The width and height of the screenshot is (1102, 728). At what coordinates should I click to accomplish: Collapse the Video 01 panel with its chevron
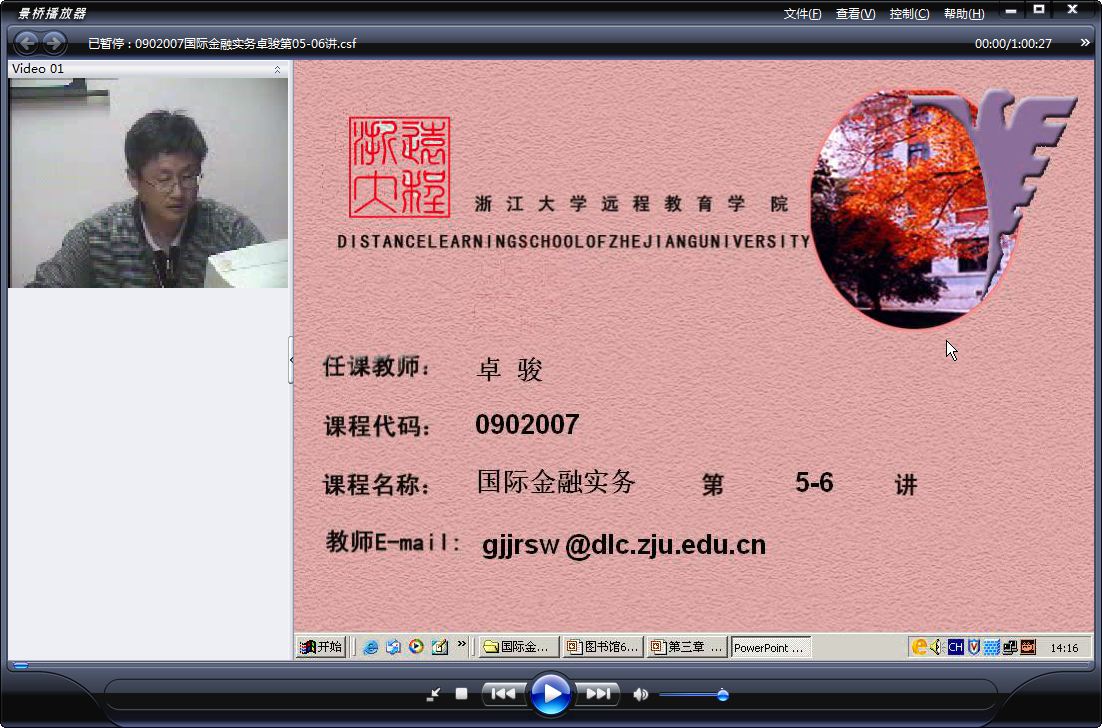pos(278,69)
